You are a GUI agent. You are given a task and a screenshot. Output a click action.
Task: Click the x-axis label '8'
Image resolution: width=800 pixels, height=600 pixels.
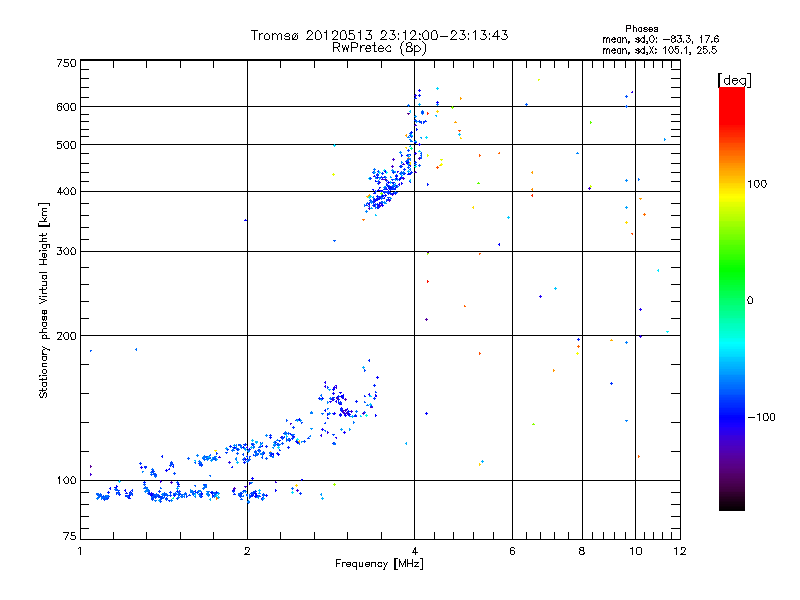pyautogui.click(x=582, y=551)
